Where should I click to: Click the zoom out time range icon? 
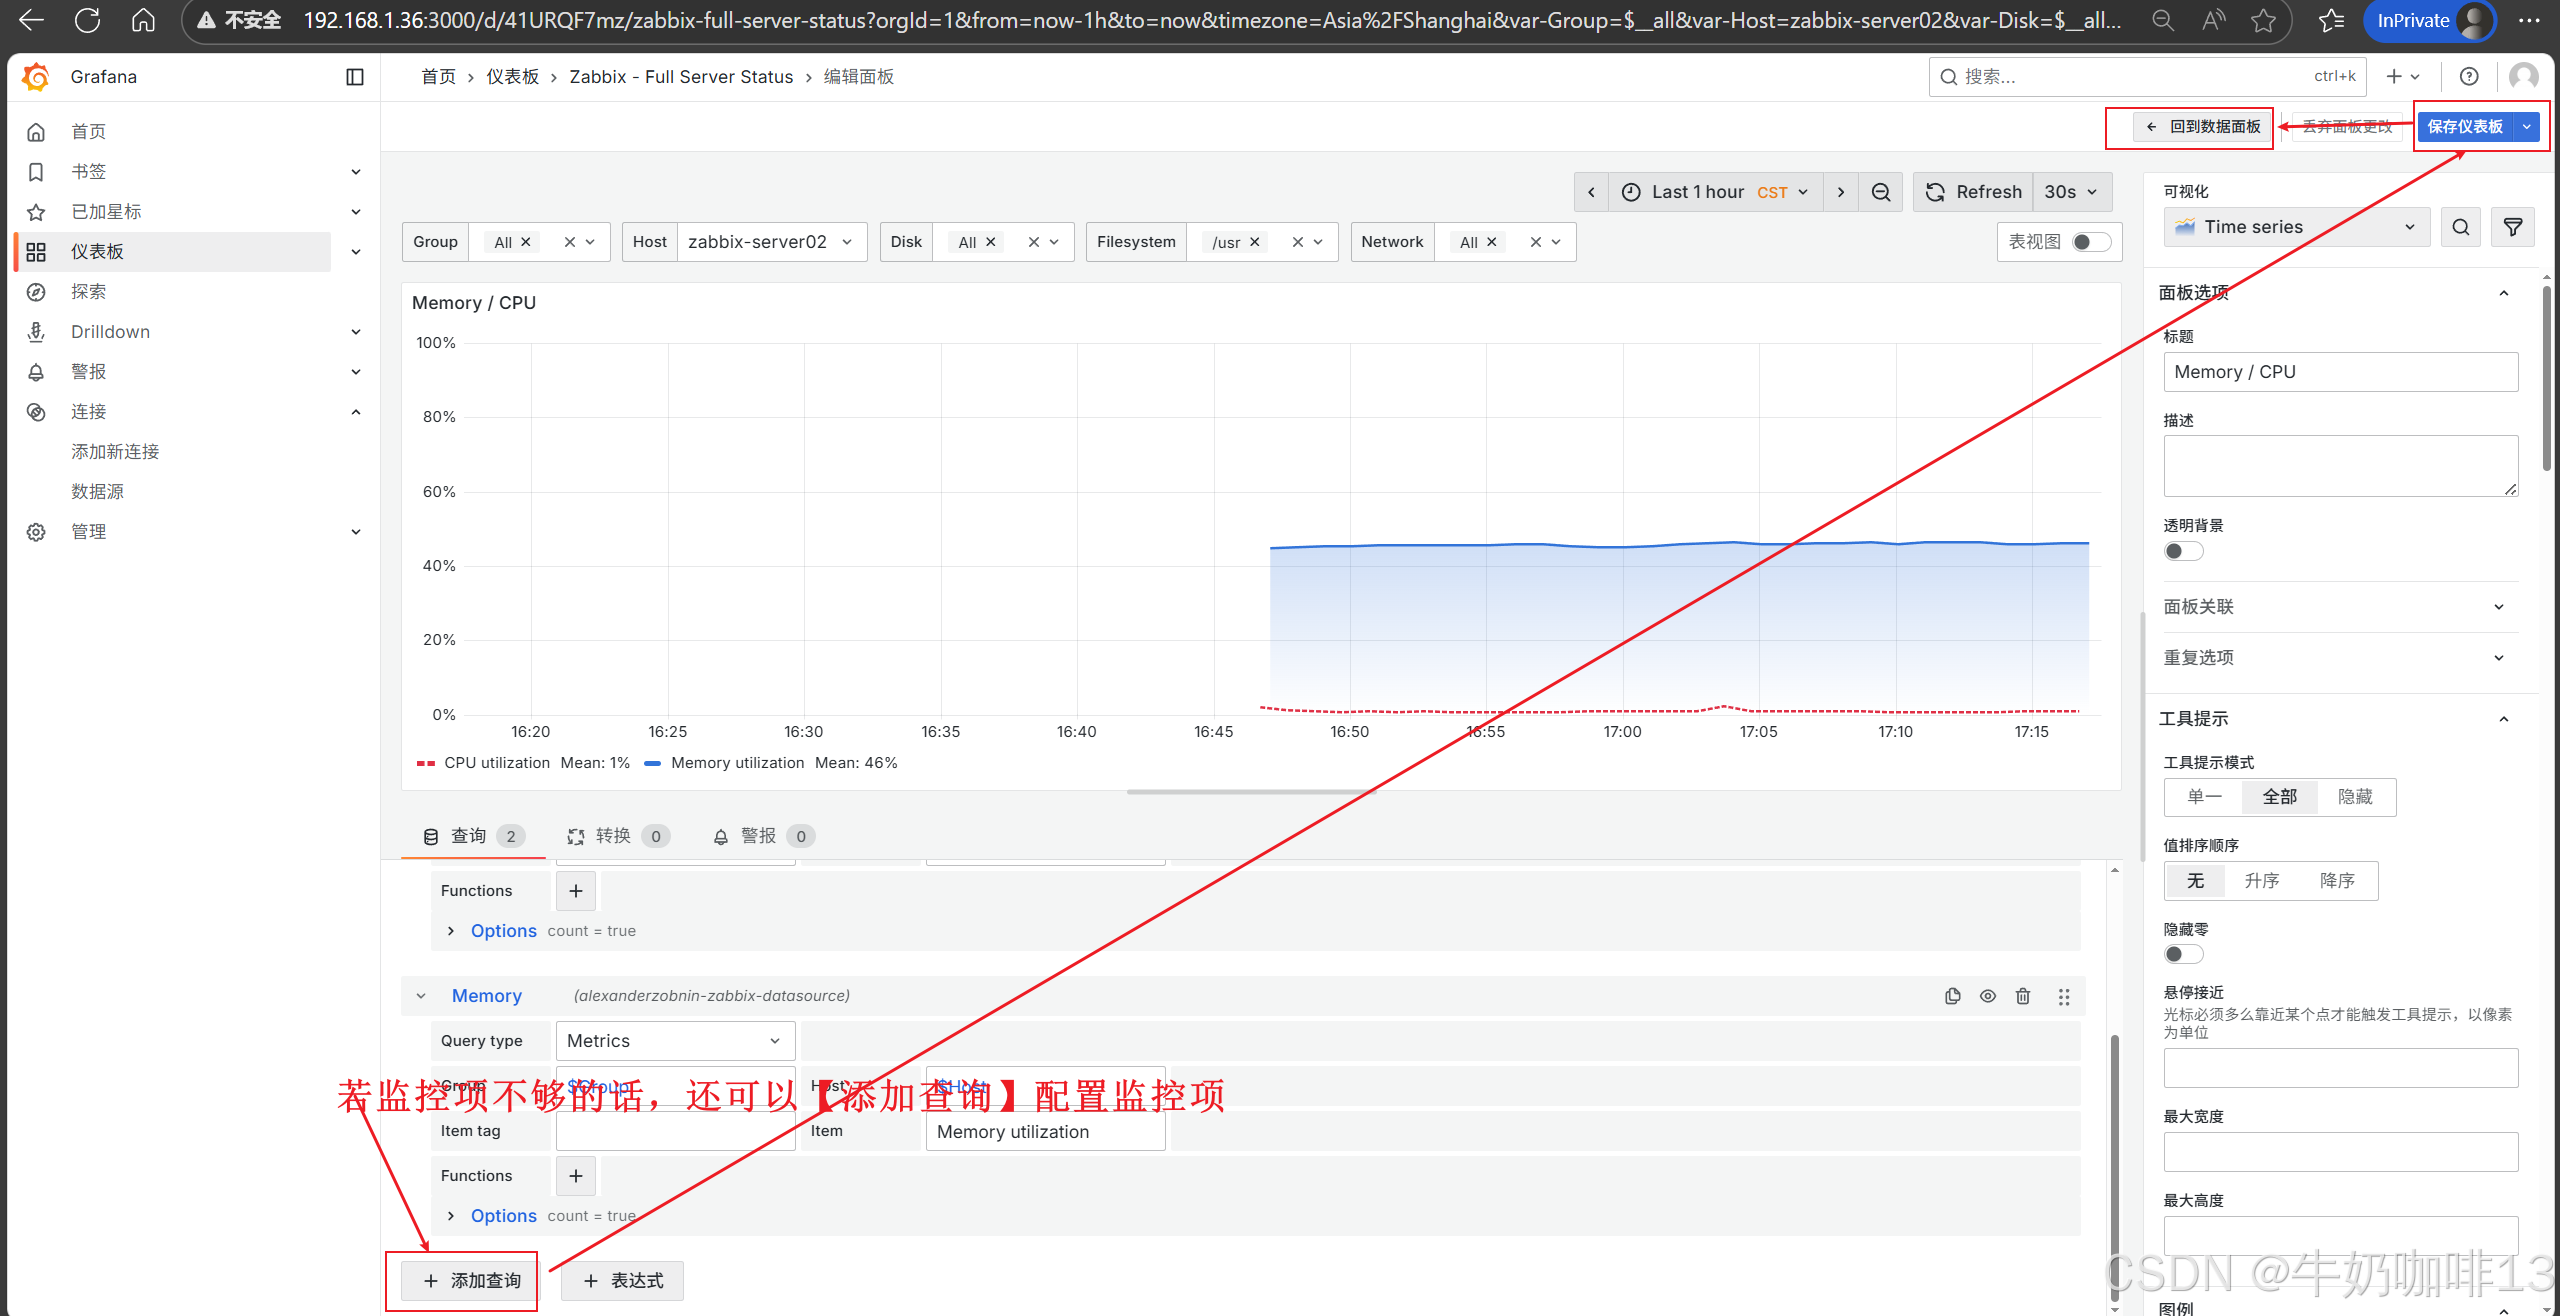[x=1880, y=192]
